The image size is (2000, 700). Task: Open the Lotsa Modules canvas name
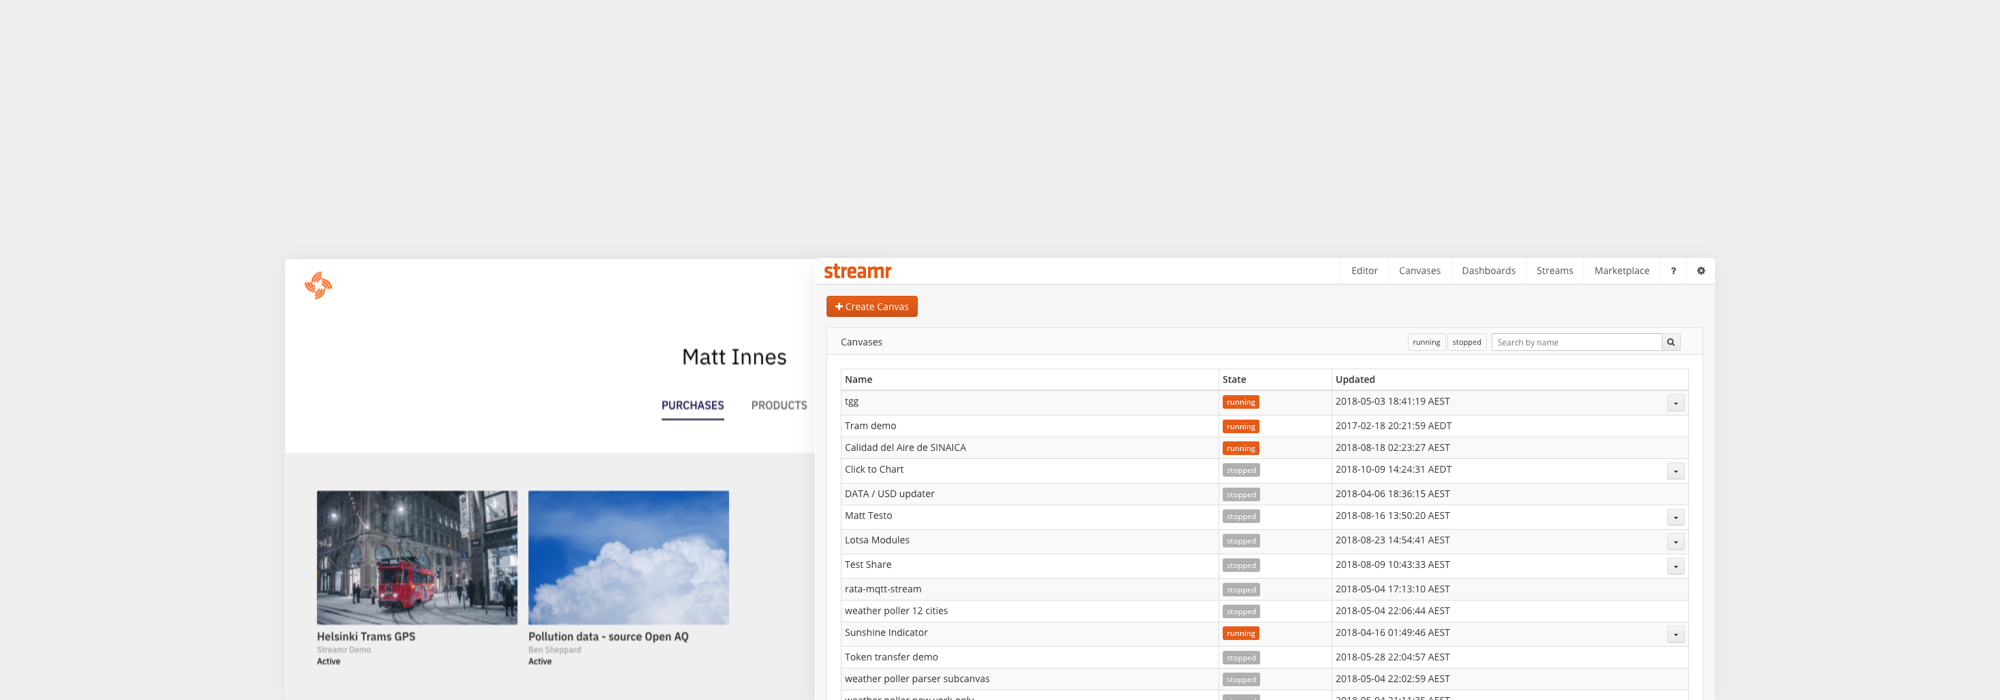click(x=877, y=540)
